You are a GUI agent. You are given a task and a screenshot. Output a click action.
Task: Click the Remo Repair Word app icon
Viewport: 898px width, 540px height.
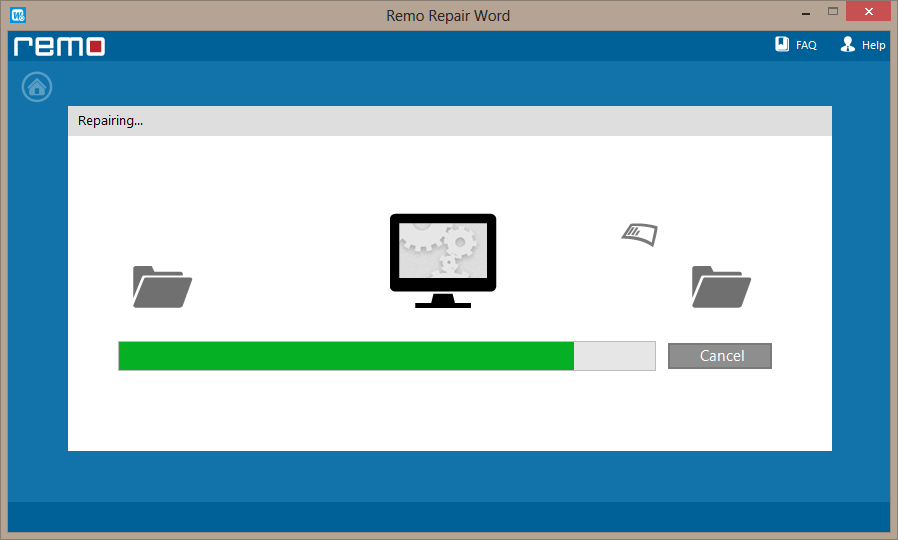point(18,15)
